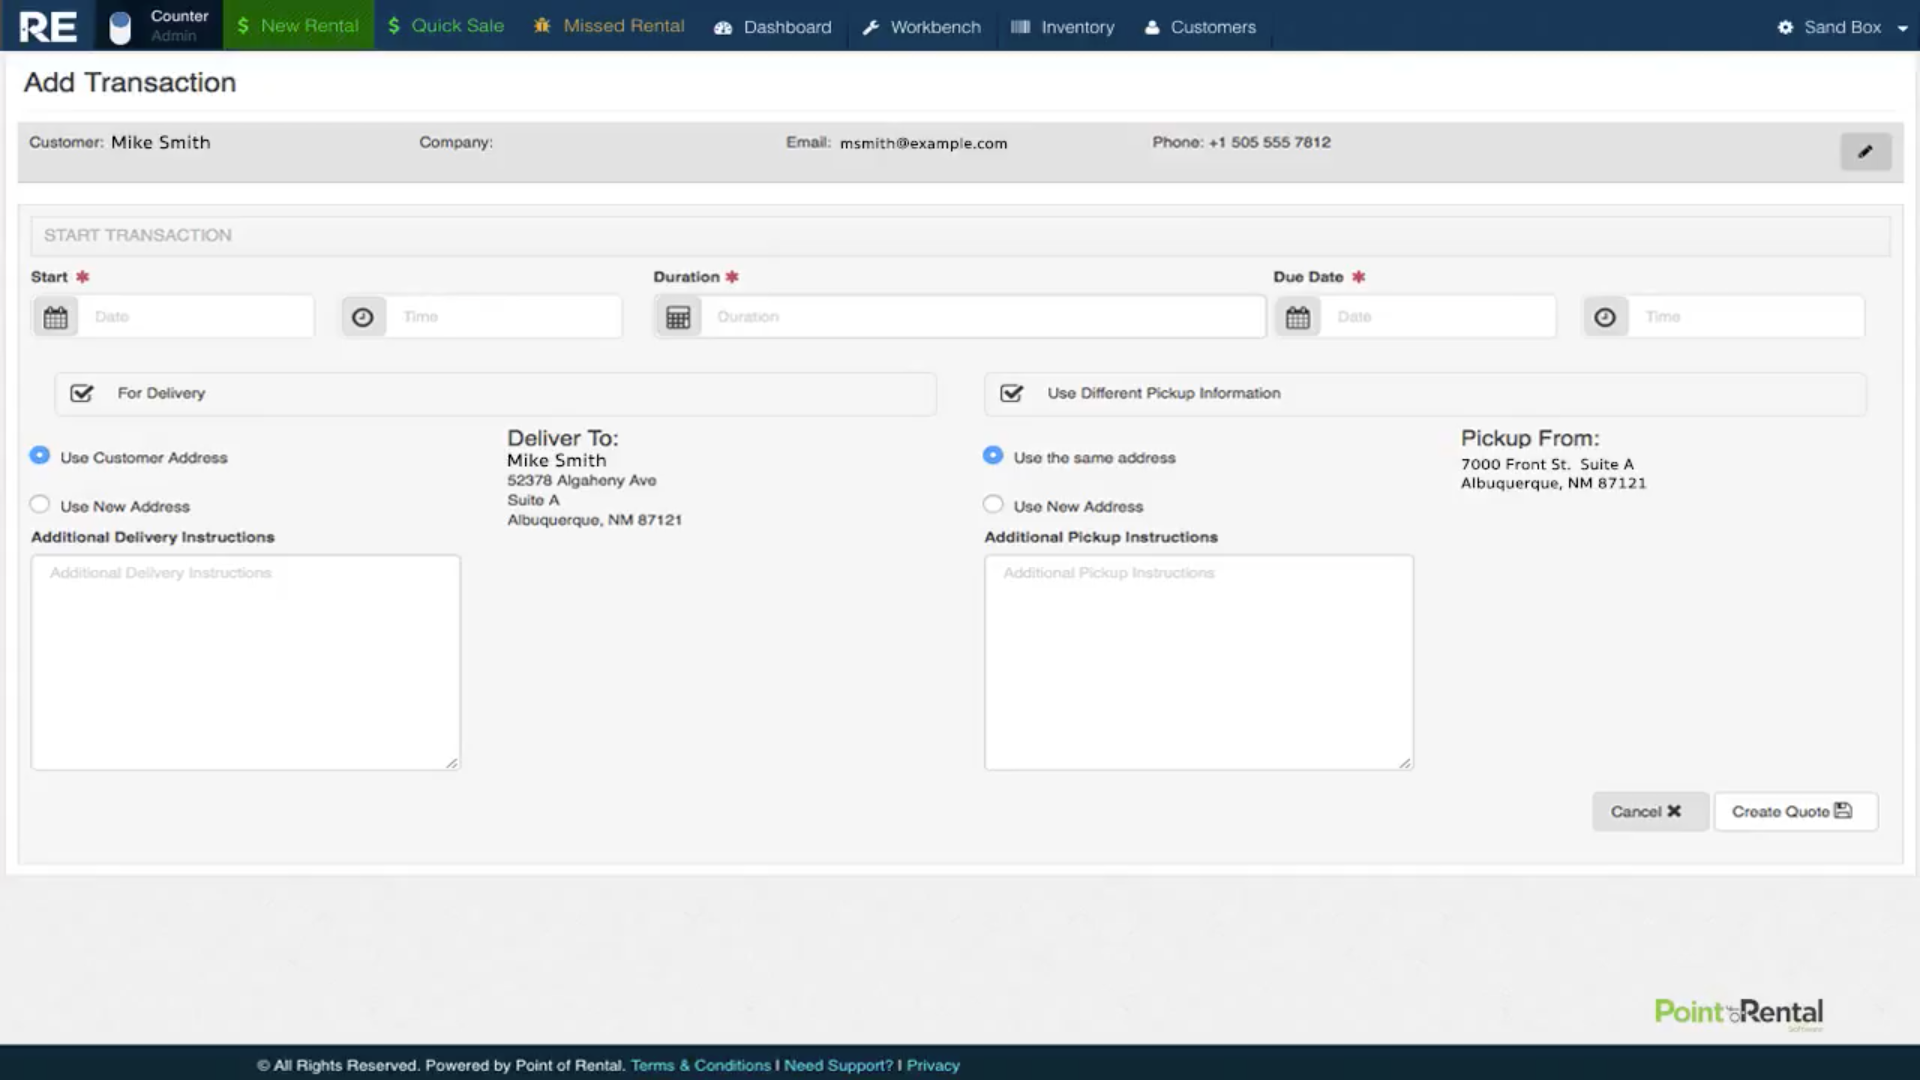Open the Sand Box dropdown menu
Screen dimensions: 1920x1080
coord(1843,27)
